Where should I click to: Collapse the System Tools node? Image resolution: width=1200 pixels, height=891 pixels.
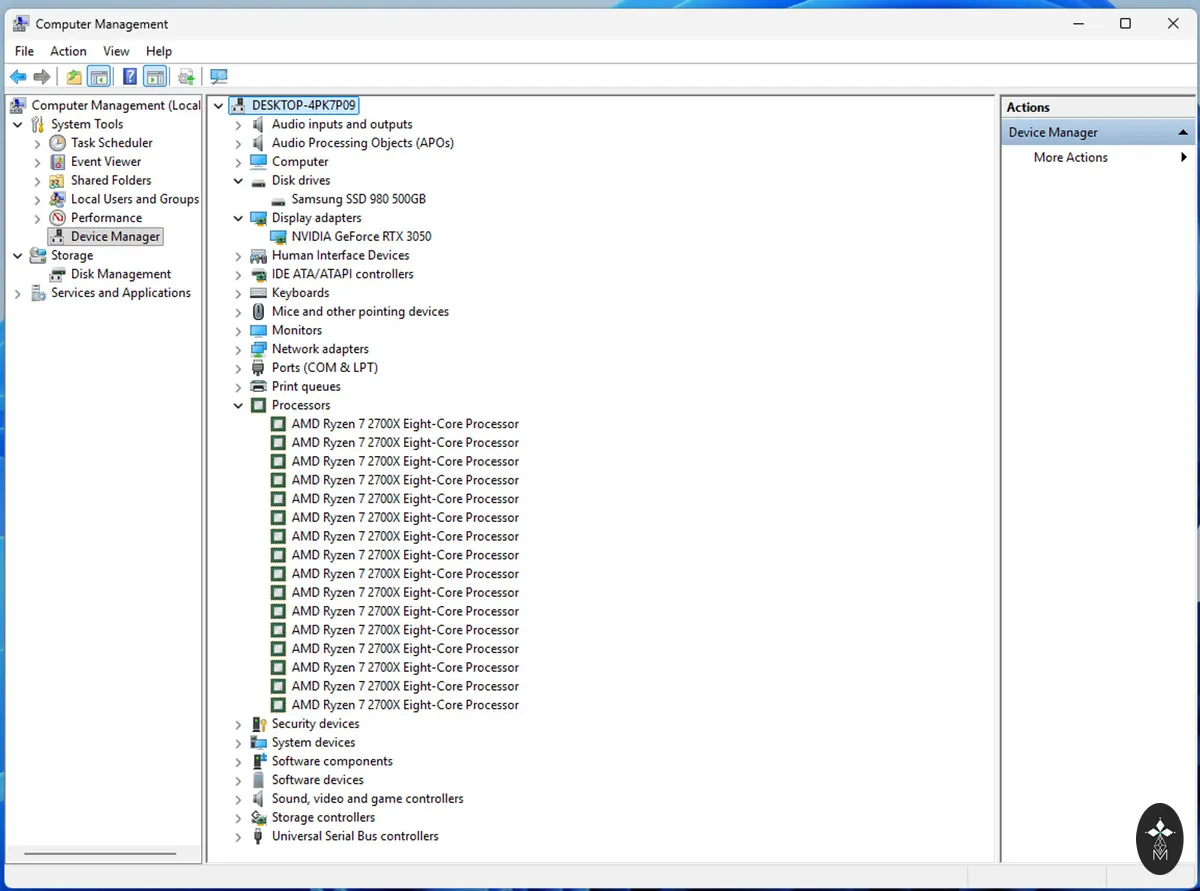click(x=18, y=125)
